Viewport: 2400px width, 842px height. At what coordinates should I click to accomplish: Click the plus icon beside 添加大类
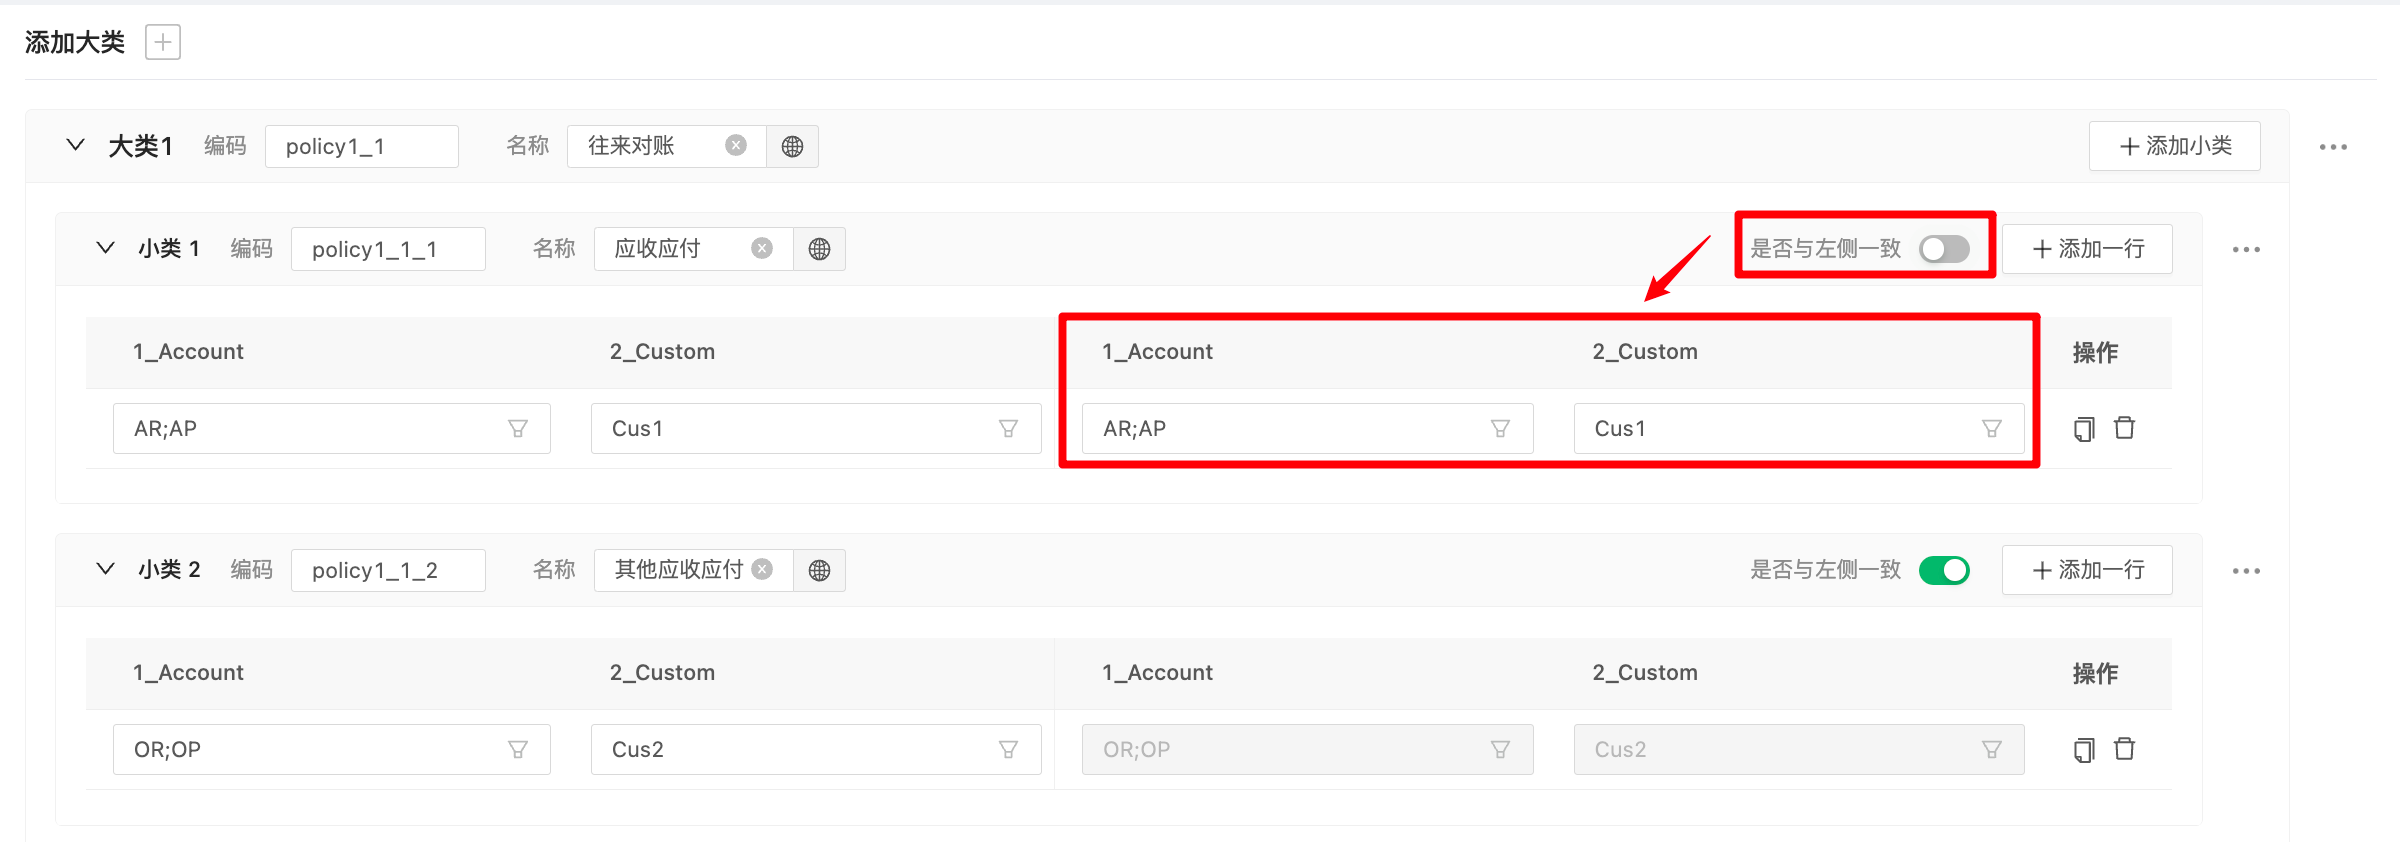pyautogui.click(x=163, y=42)
